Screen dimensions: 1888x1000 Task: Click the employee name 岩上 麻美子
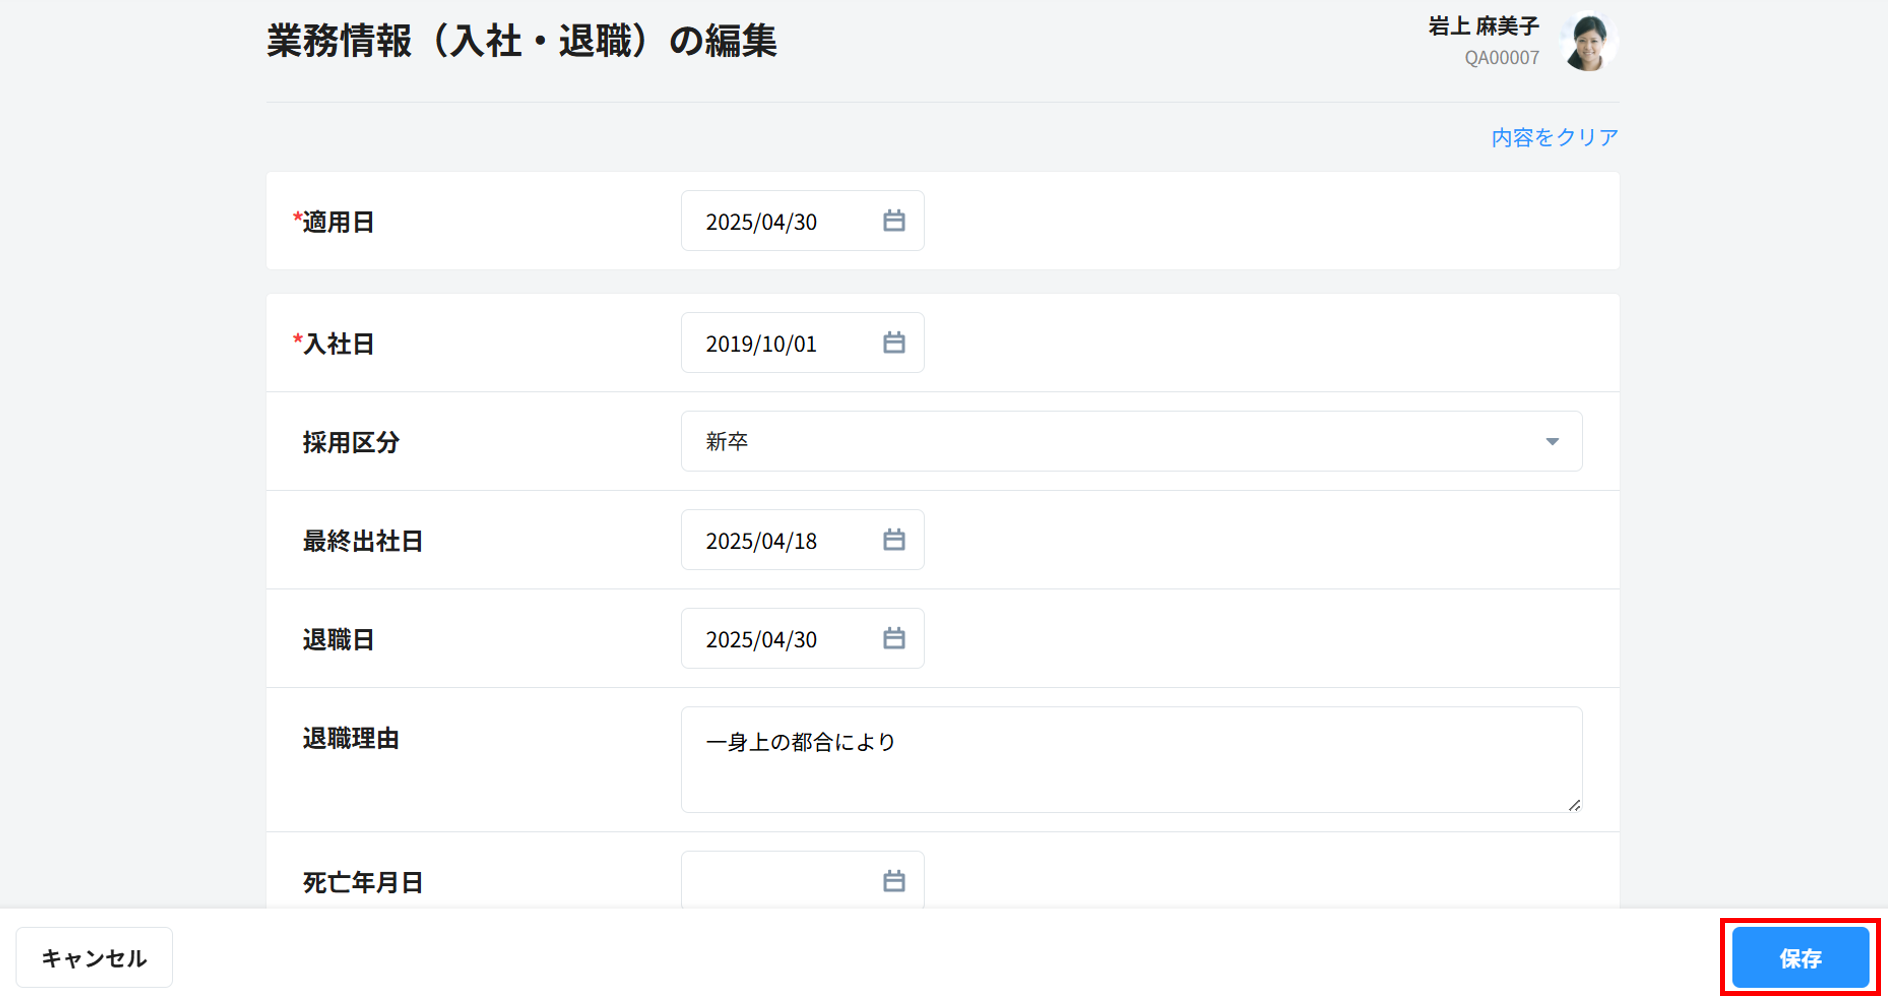pyautogui.click(x=1483, y=27)
